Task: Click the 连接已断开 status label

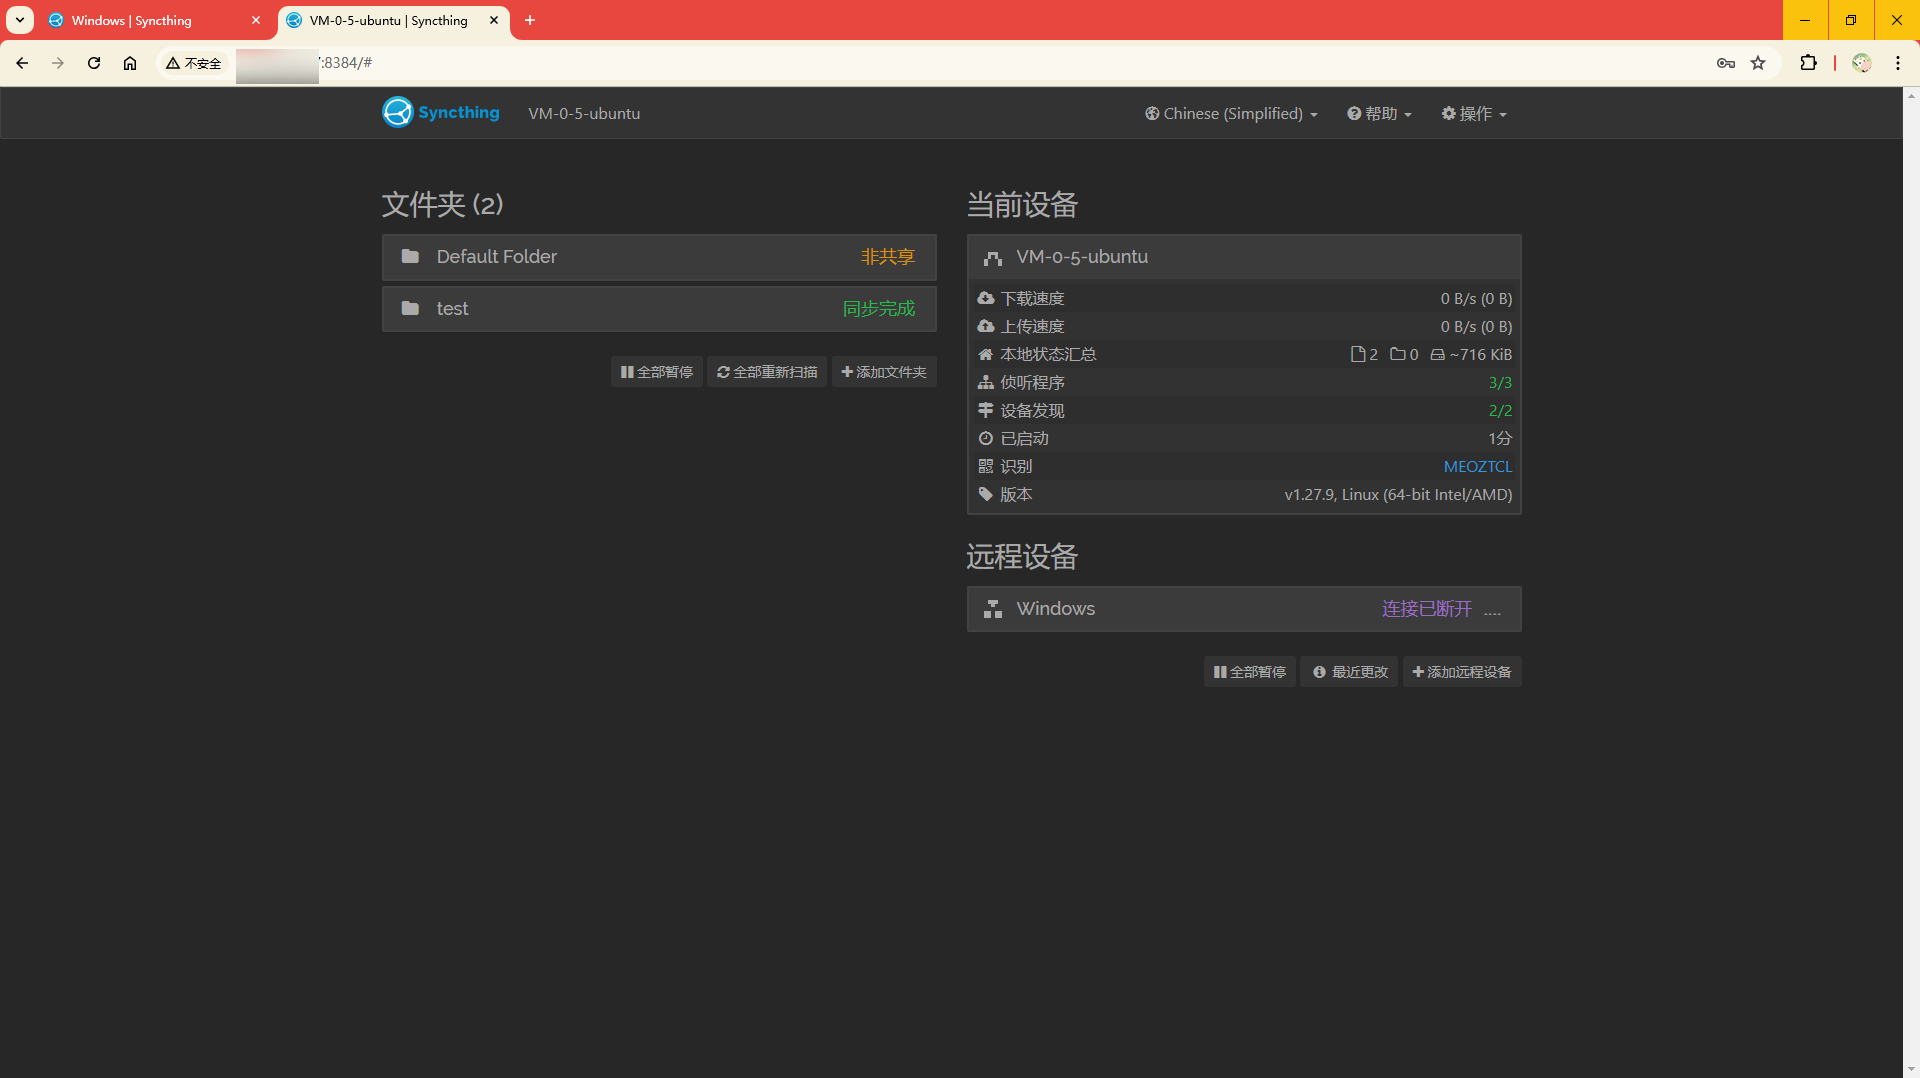Action: point(1427,609)
